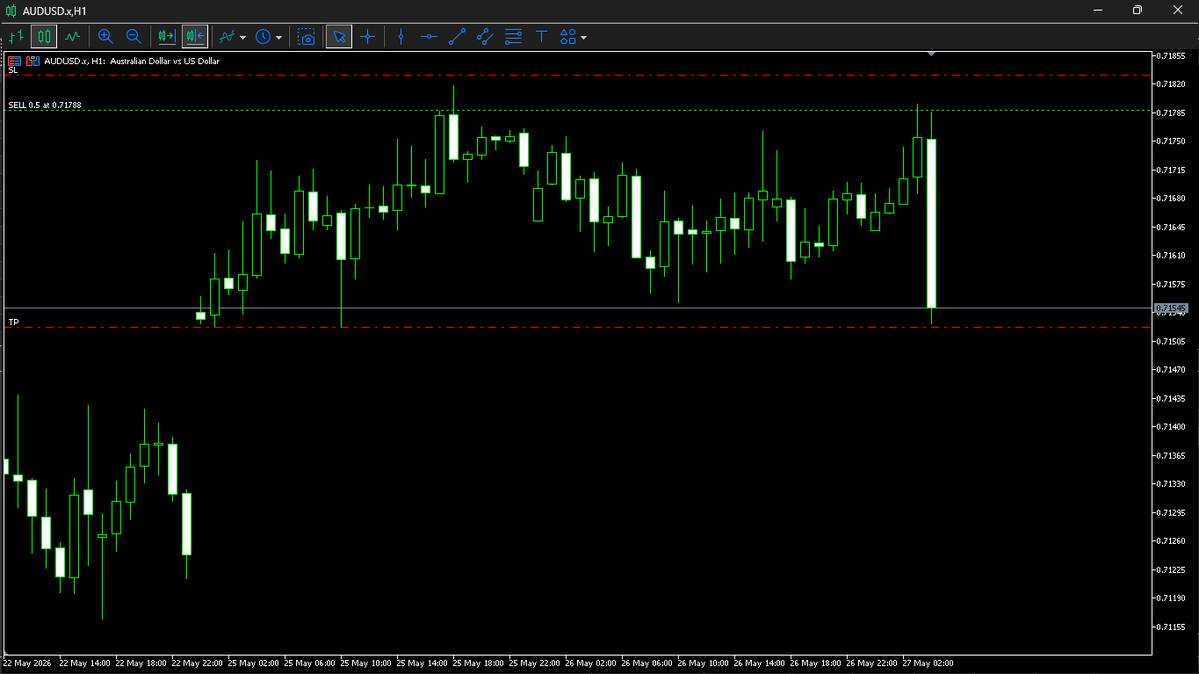This screenshot has height=674, width=1199.
Task: Select the candlestick chart mode
Action: tap(44, 37)
